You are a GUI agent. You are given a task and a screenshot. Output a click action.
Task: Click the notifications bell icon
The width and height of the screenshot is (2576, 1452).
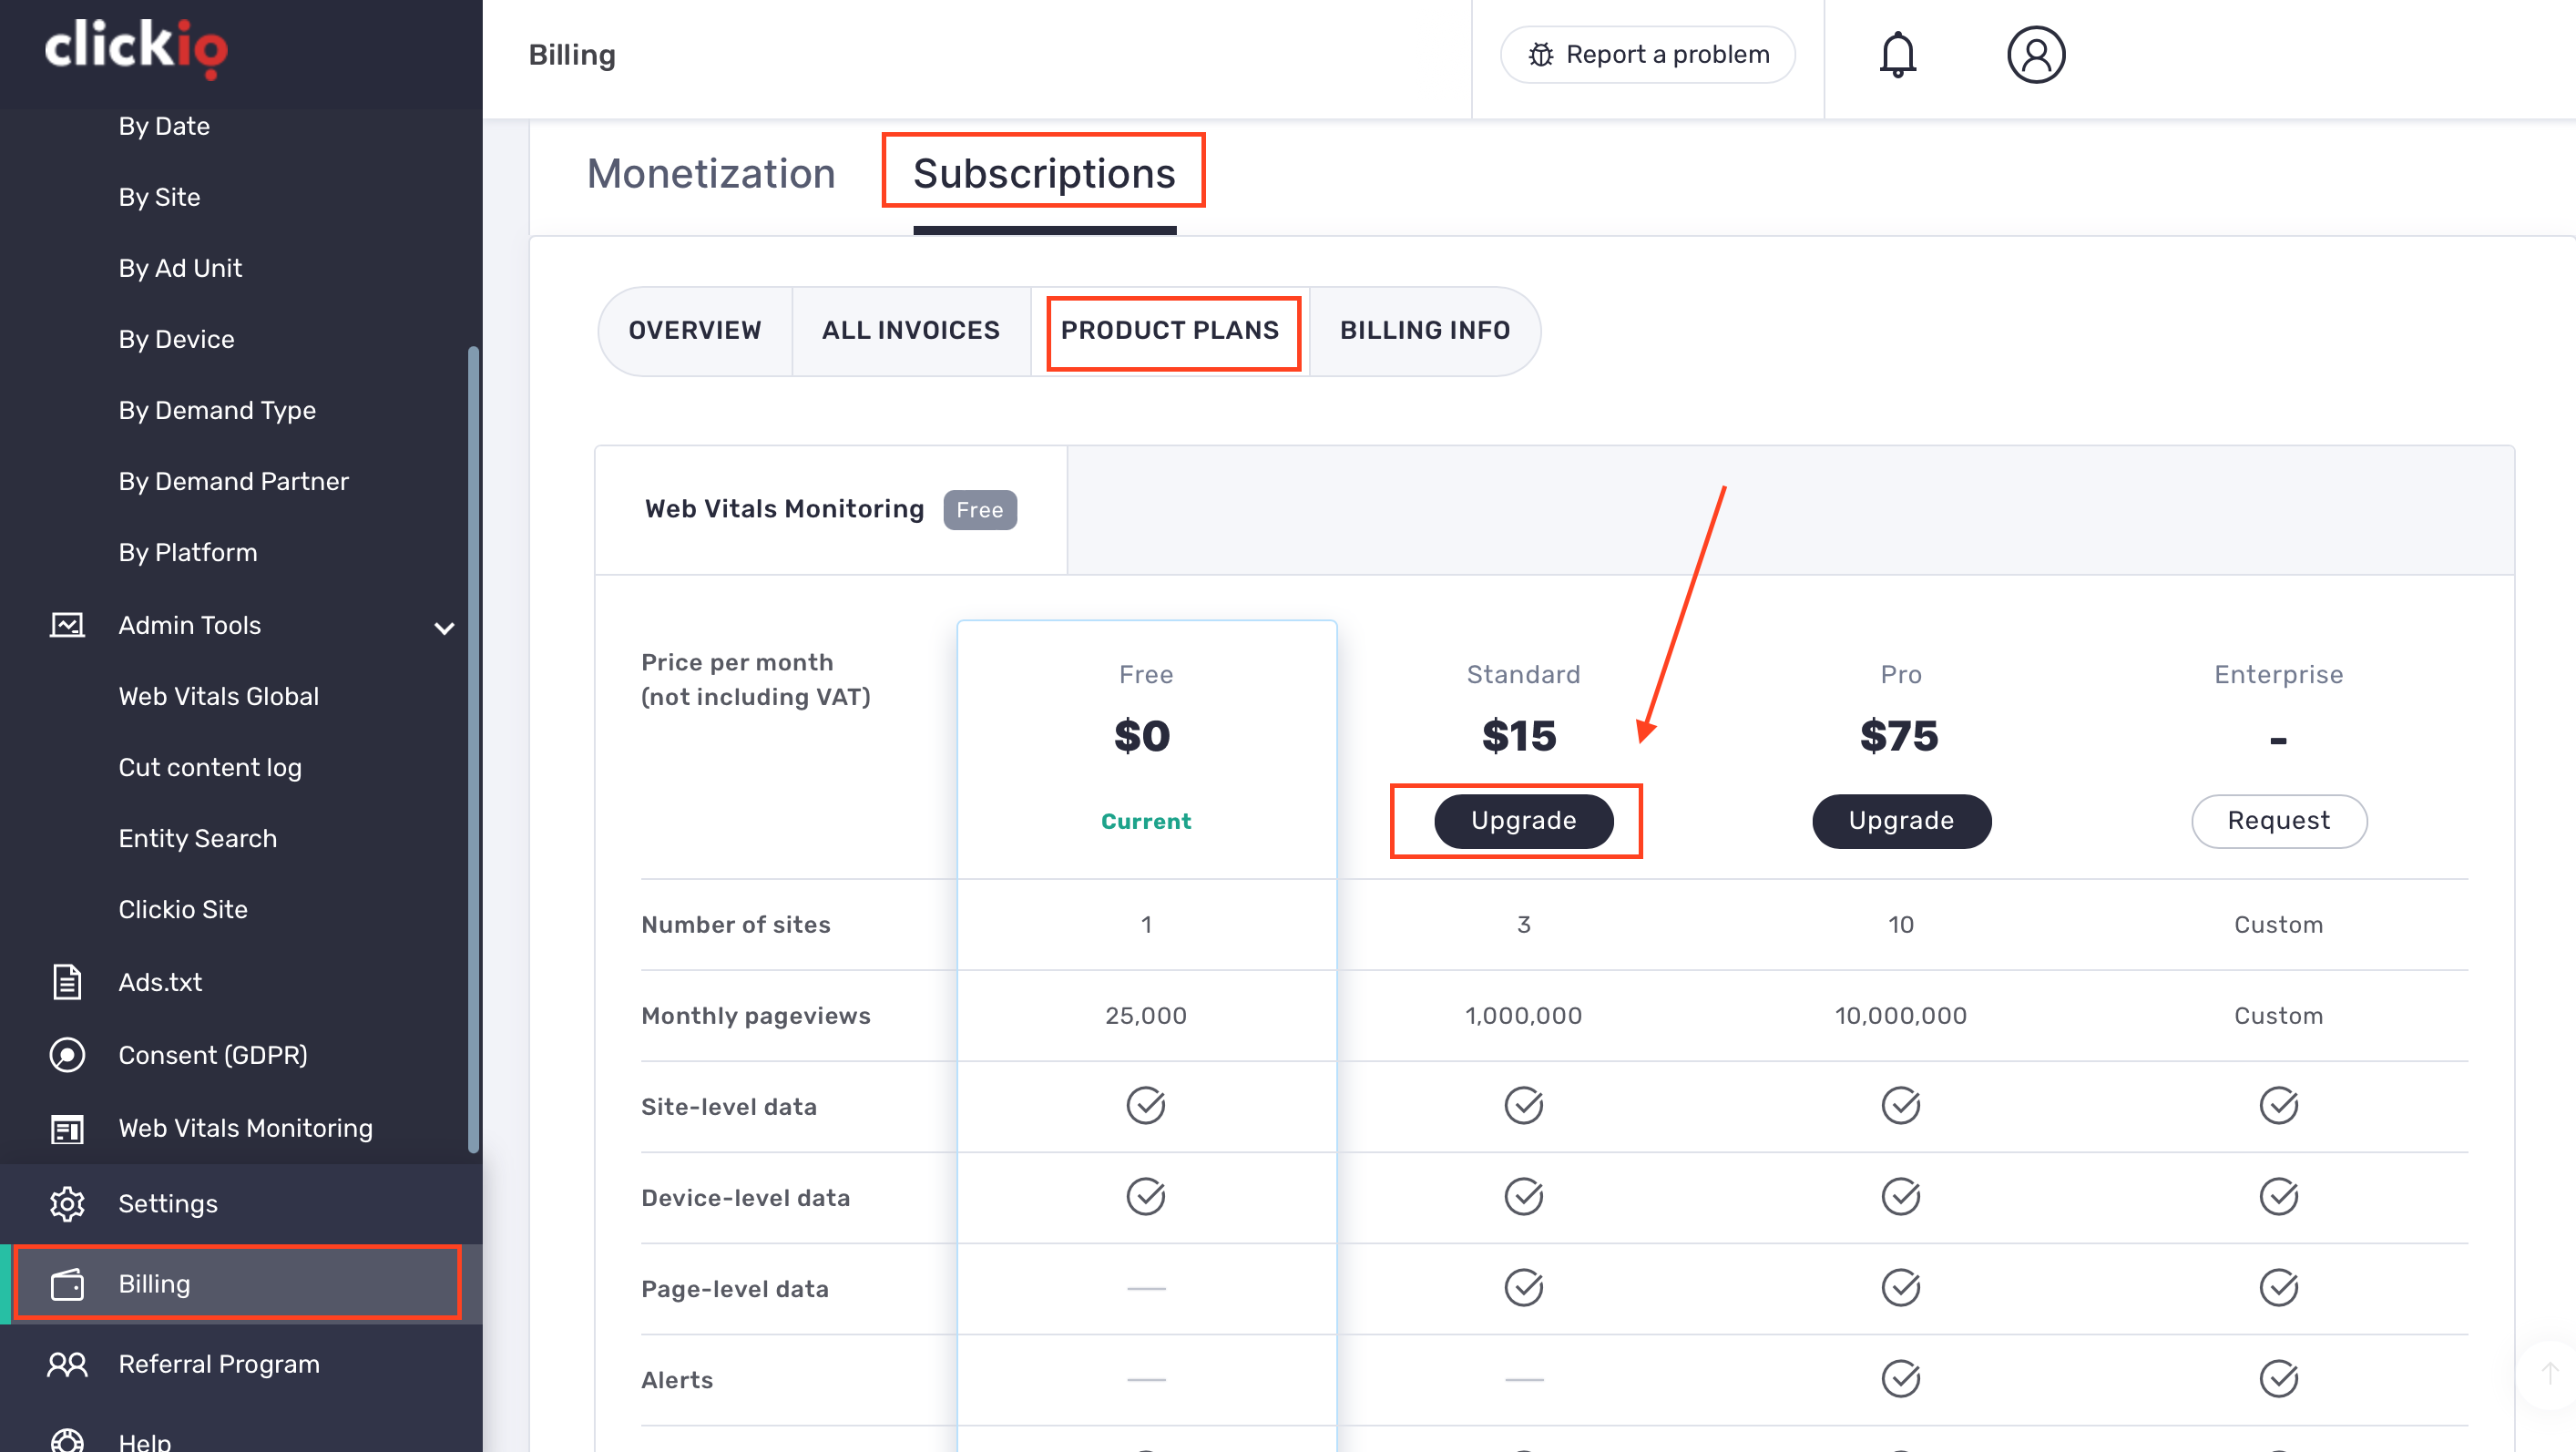[1897, 54]
